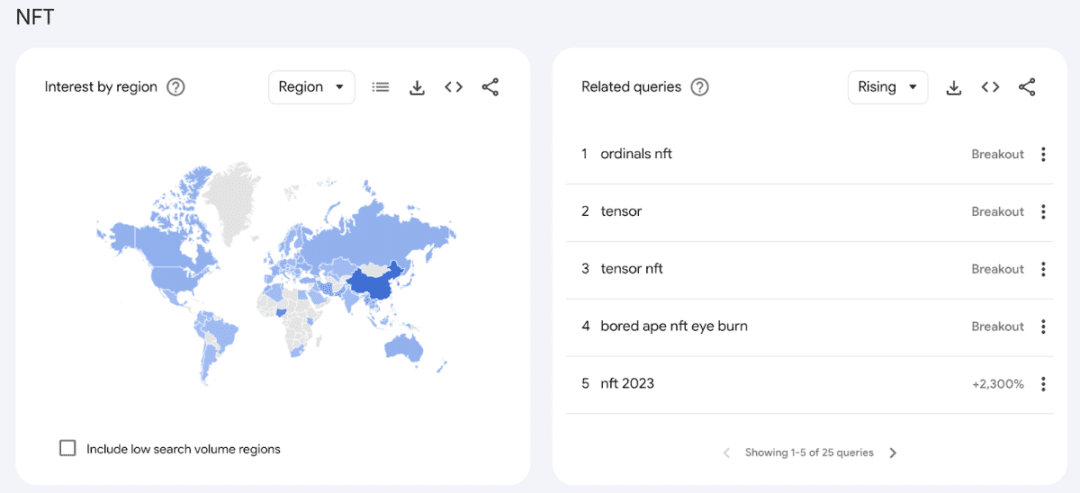Screen dimensions: 1080x493
Task: Enable Include low search volume regions
Action: point(68,448)
